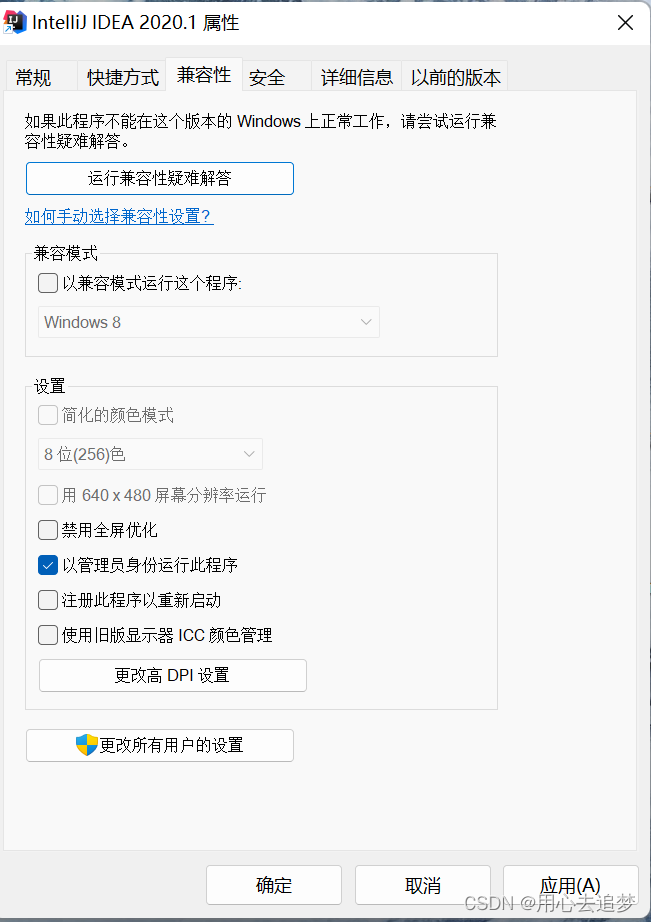Enable 注册此程序以重新启动
651x922 pixels.
click(47, 600)
